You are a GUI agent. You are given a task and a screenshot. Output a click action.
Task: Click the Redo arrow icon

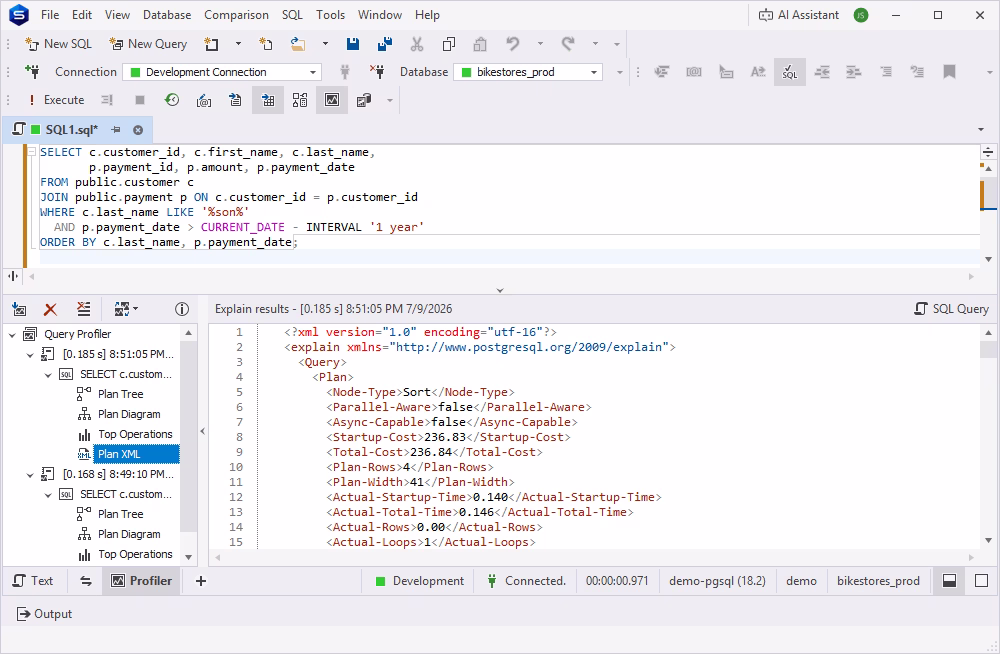pyautogui.click(x=568, y=43)
